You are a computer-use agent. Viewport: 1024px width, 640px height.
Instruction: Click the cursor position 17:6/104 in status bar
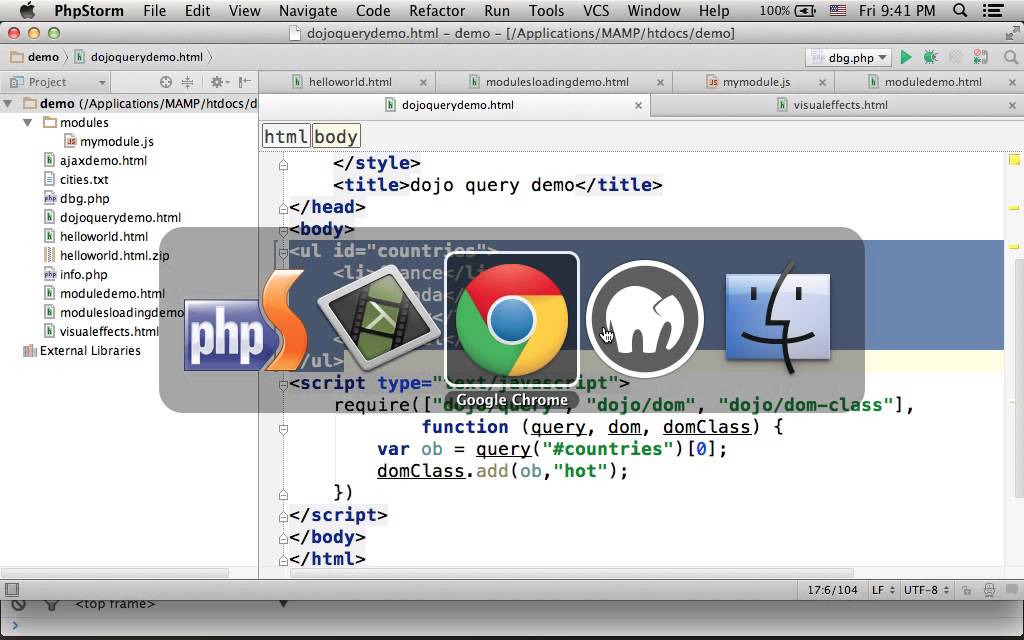[832, 590]
